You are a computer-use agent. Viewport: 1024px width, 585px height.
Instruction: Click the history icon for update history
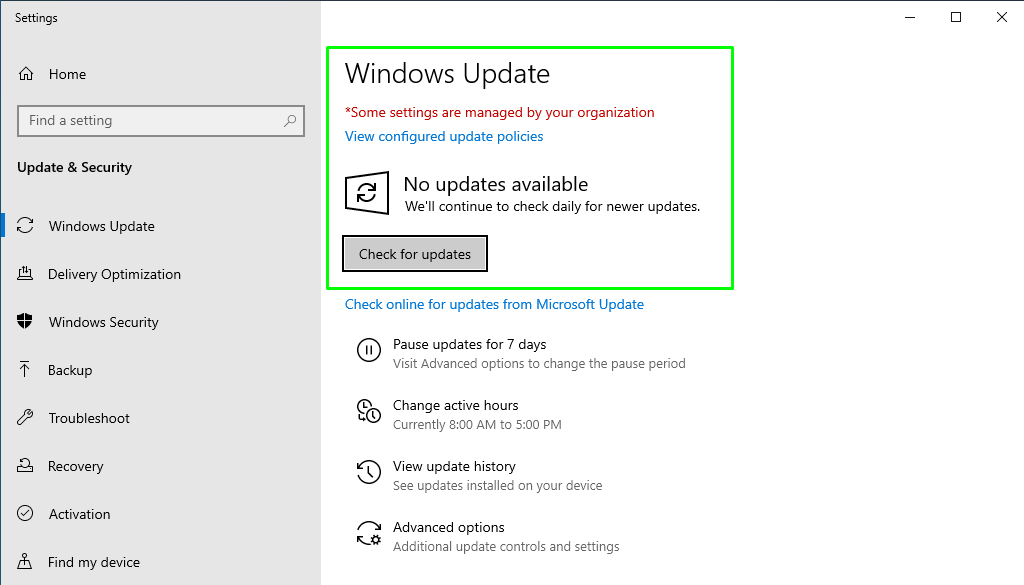pyautogui.click(x=368, y=472)
